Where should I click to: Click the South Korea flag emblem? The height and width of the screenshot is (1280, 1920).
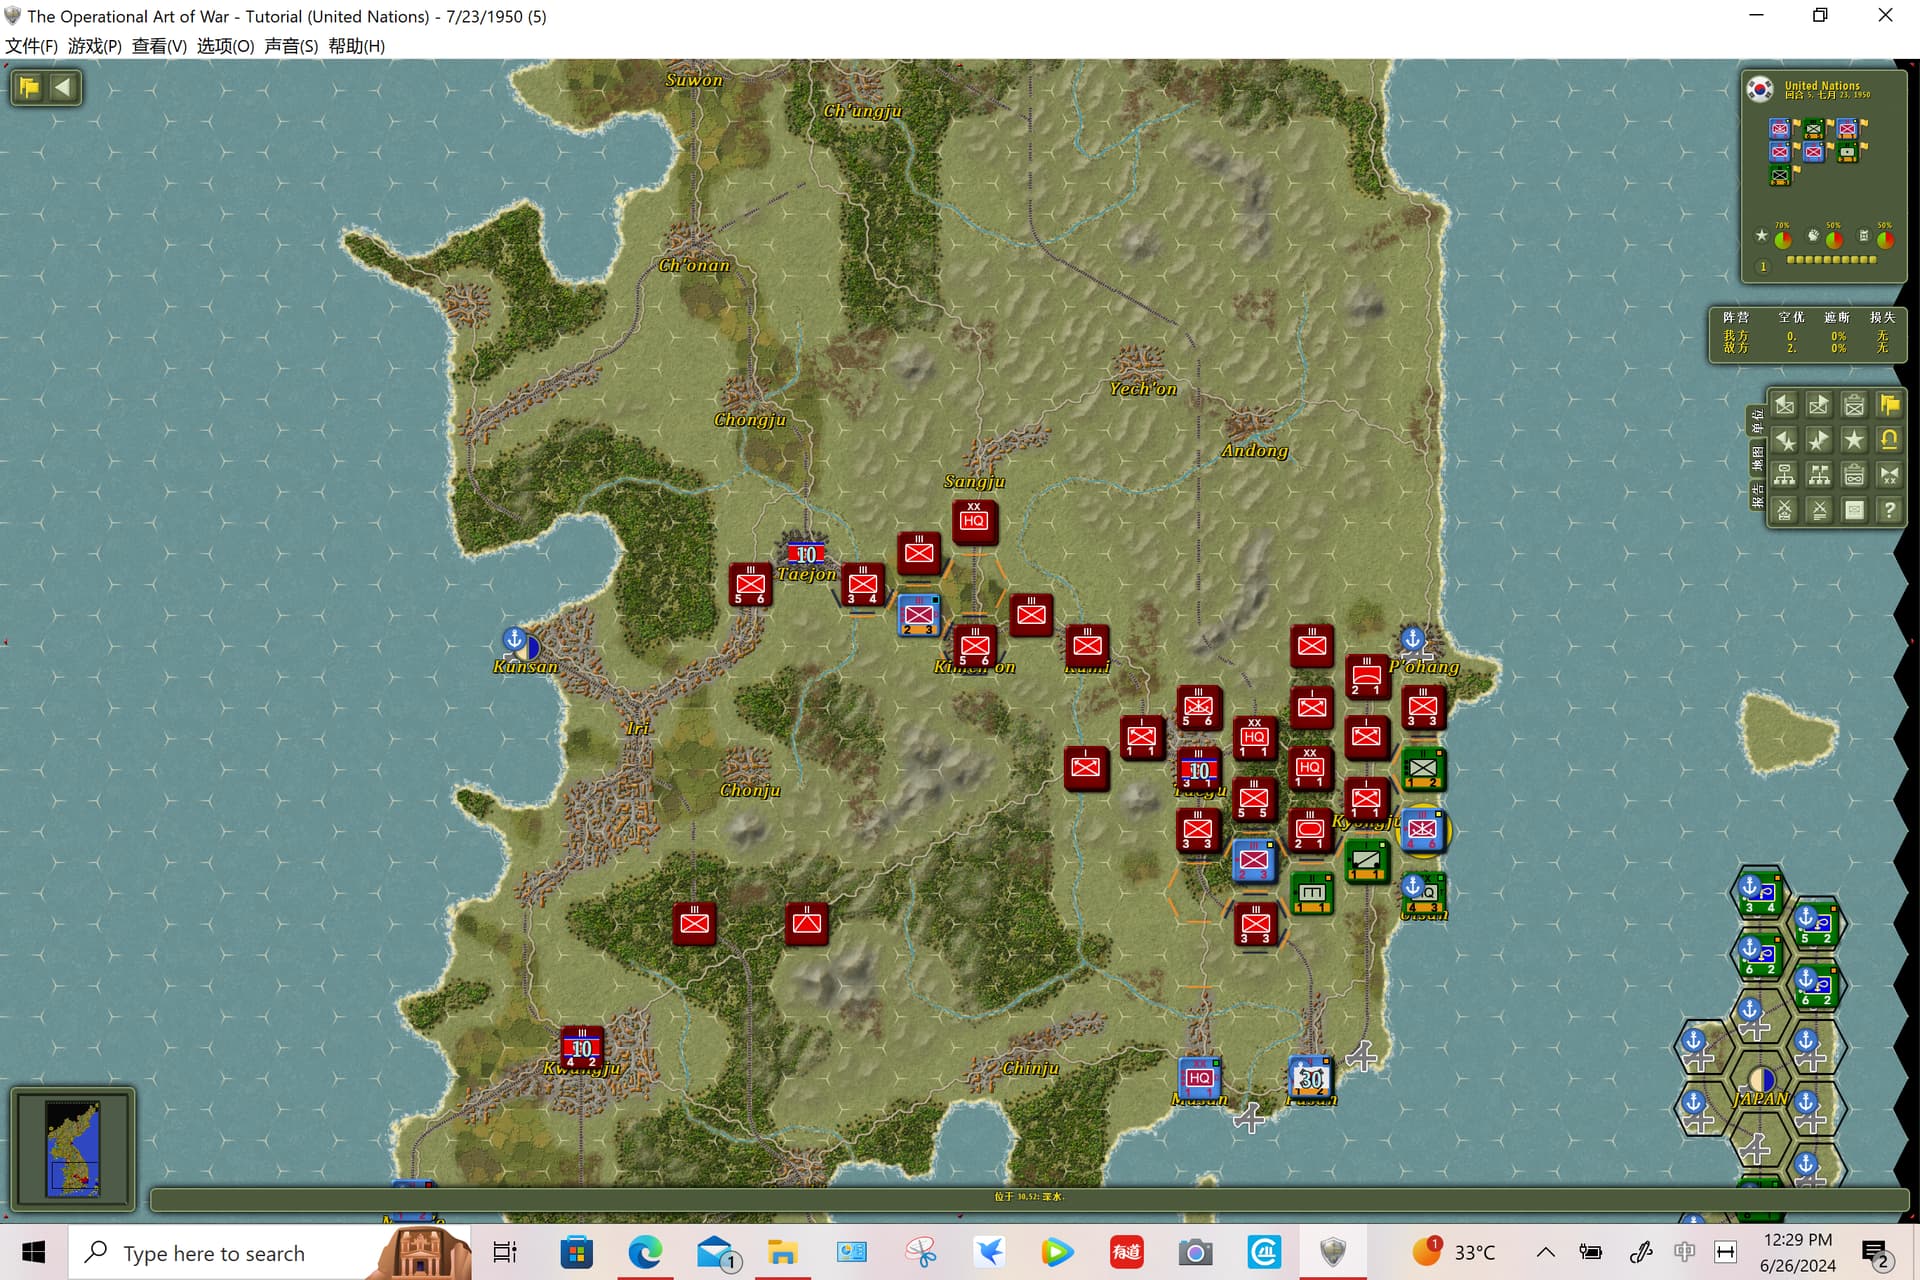1760,89
